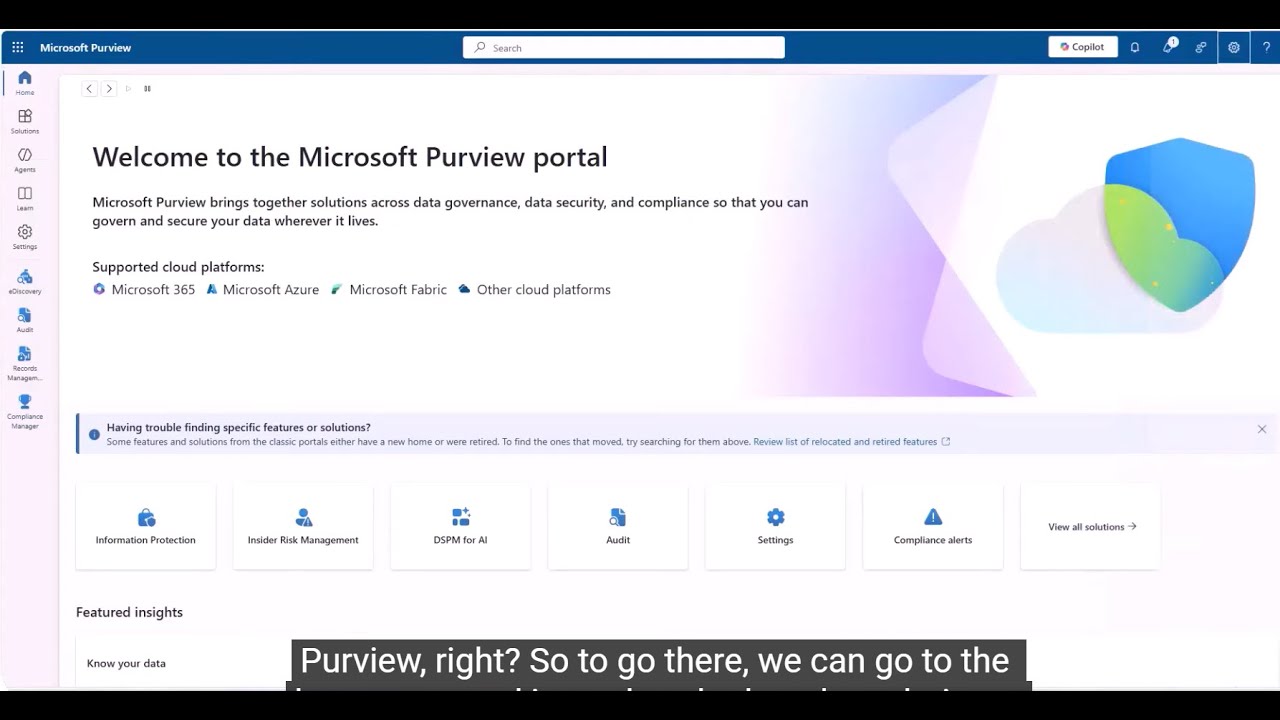Viewport: 1280px width, 720px height.
Task: Open Learn in the left sidebar
Action: point(25,199)
